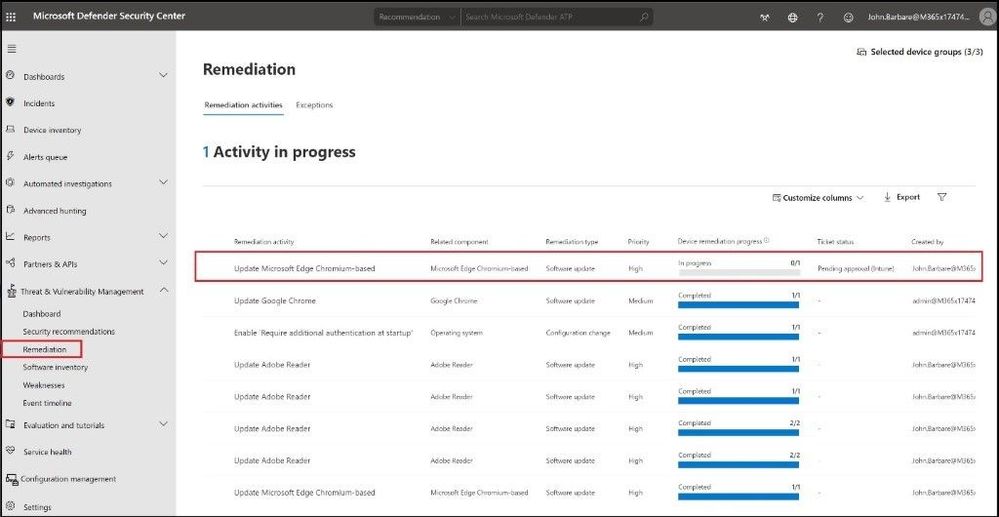Screen dimensions: 999x517
Task: Click the search magnifier icon
Action: 644,17
